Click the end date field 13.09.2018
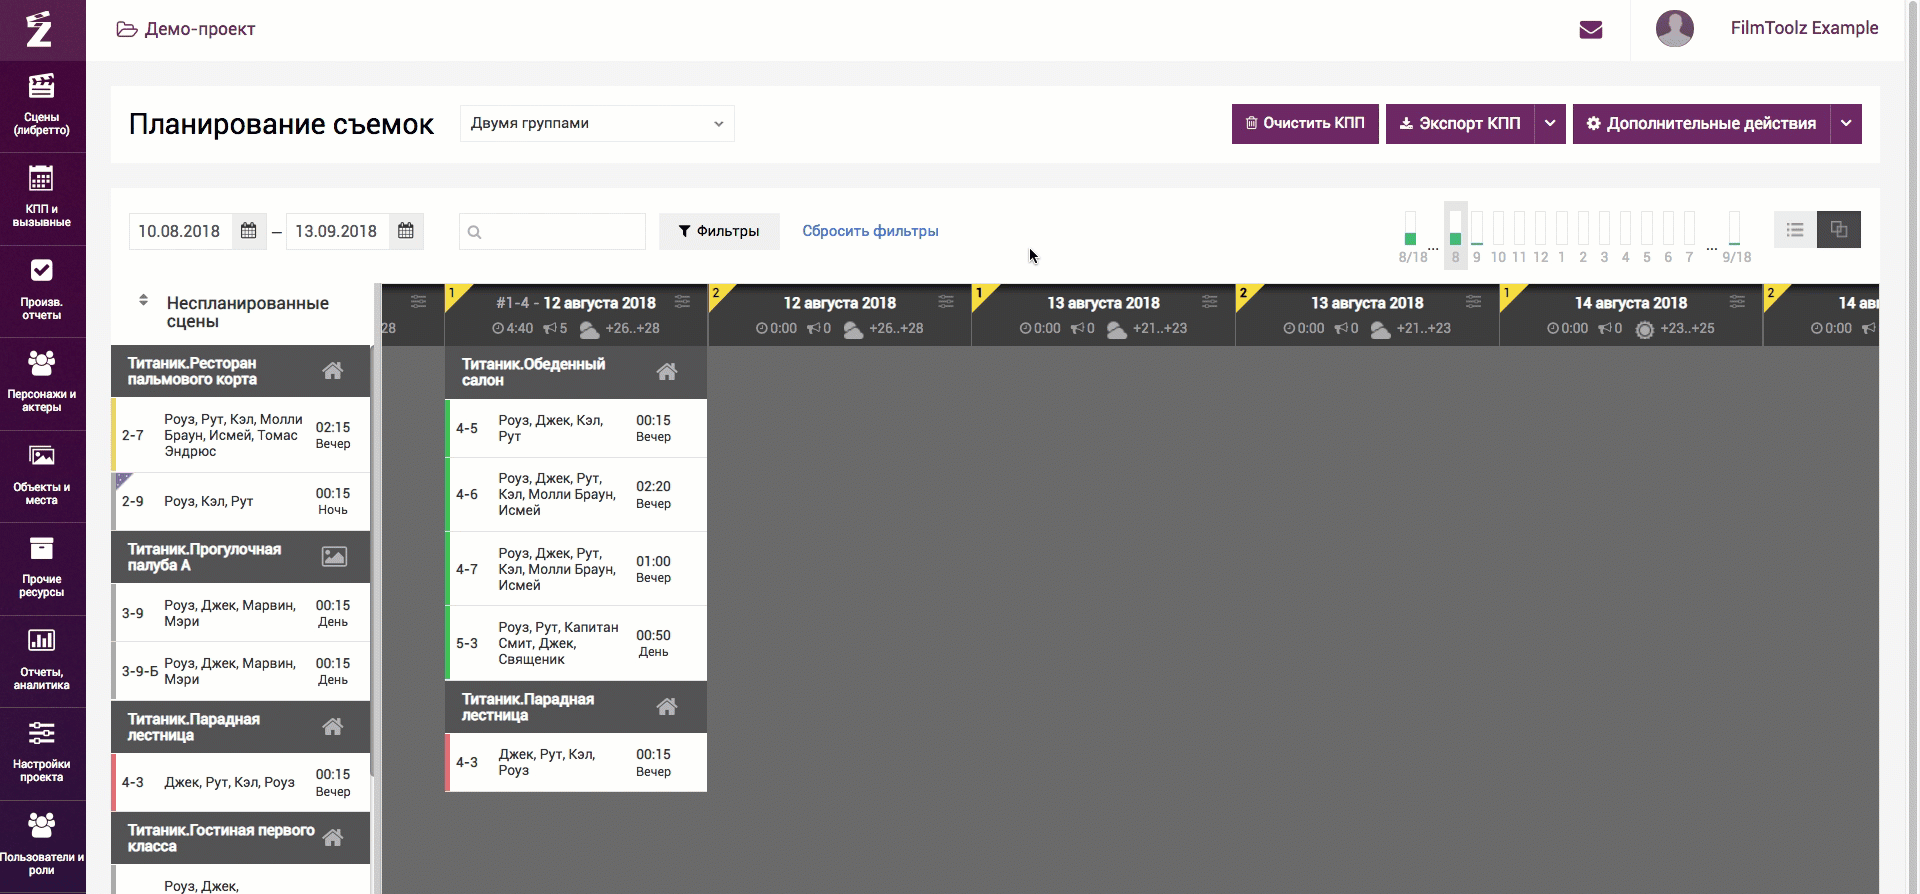 pos(337,231)
